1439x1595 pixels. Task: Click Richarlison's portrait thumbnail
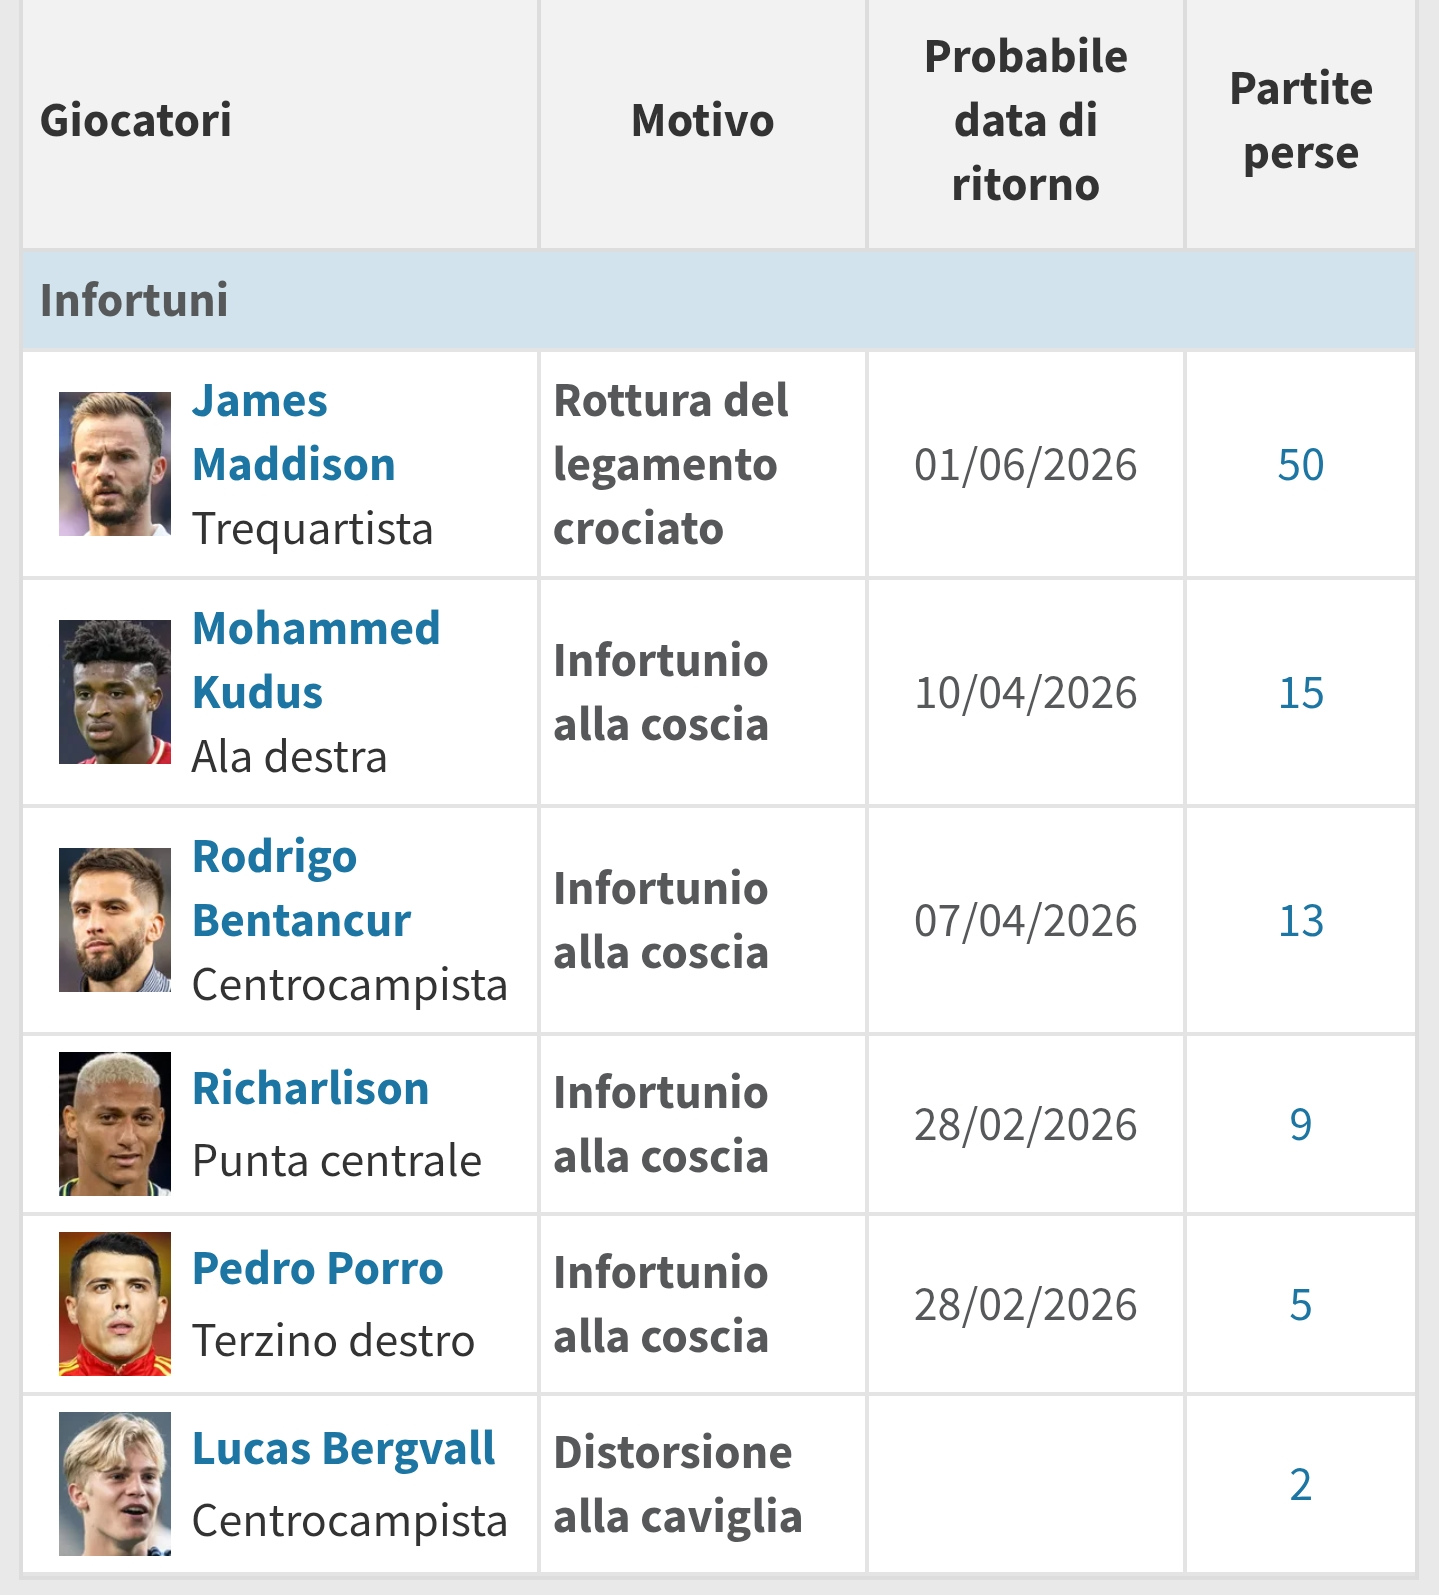coord(115,1124)
